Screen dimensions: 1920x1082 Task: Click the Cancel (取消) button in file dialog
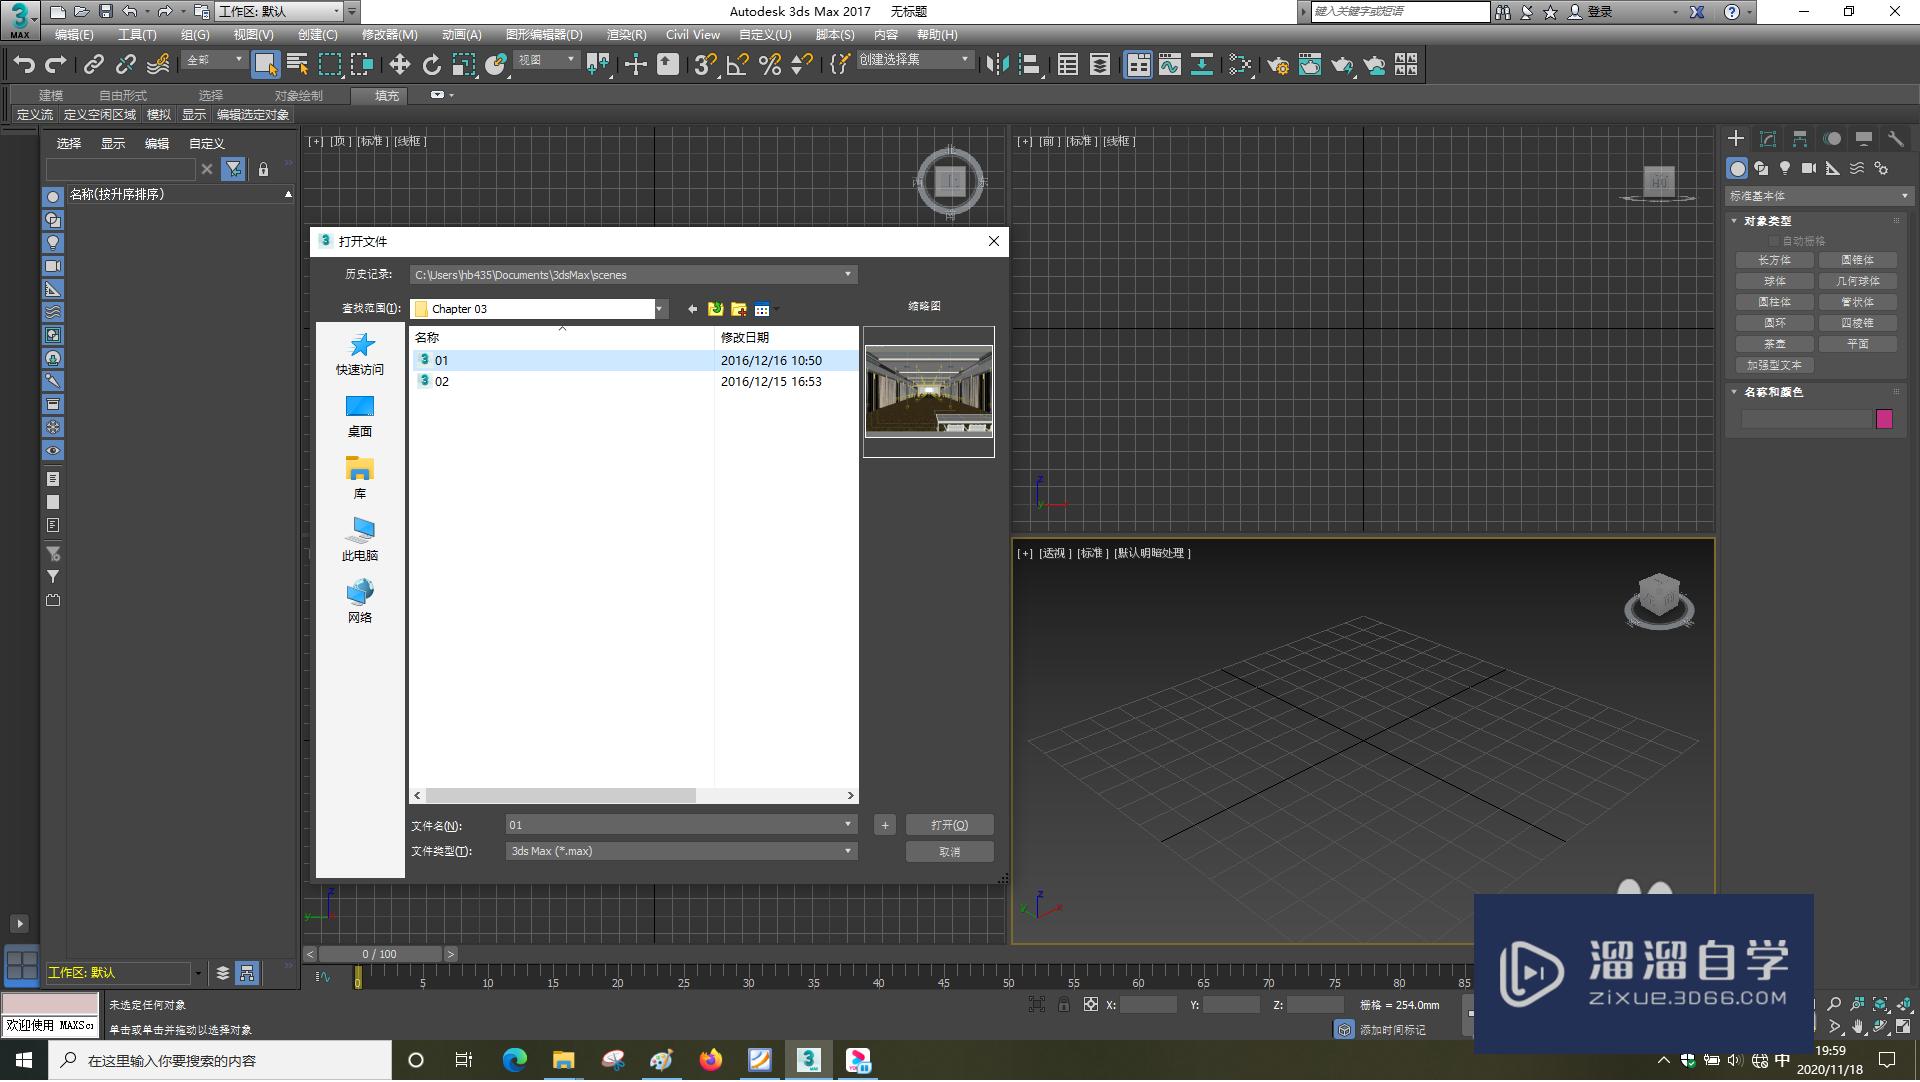click(x=949, y=853)
